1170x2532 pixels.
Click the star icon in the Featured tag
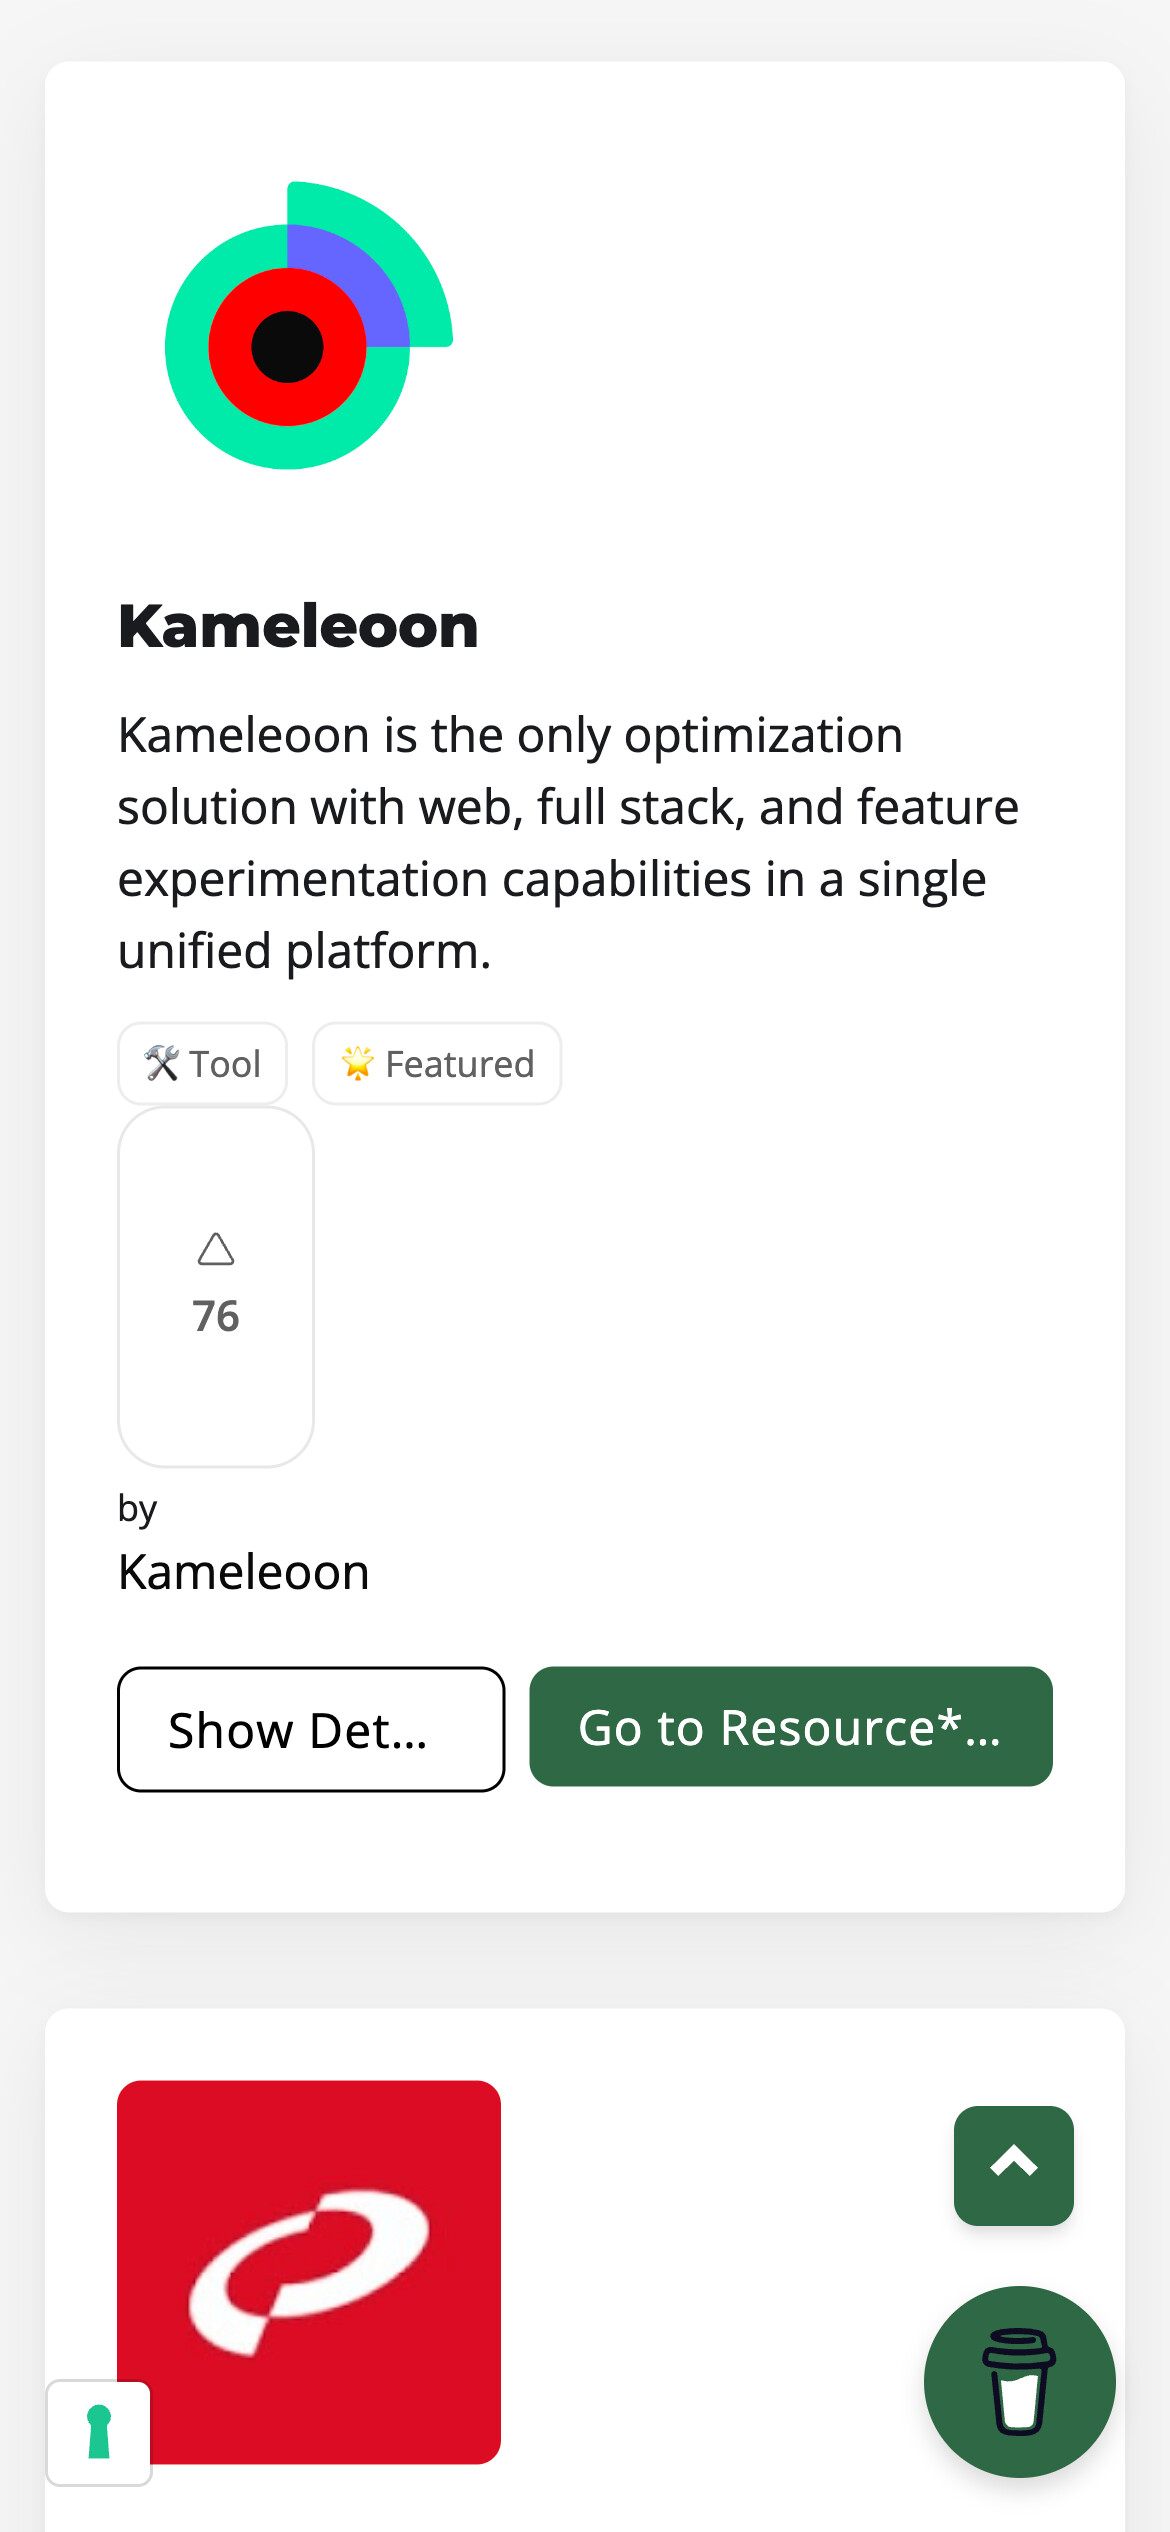point(357,1063)
